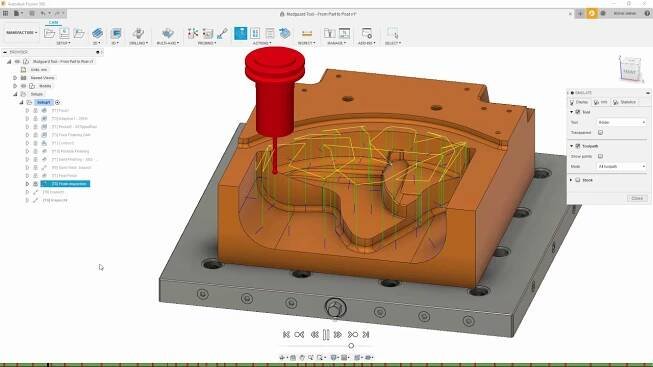The image size is (653, 367).
Task: Expand the Stock section in Simulate panel
Action: click(x=571, y=180)
